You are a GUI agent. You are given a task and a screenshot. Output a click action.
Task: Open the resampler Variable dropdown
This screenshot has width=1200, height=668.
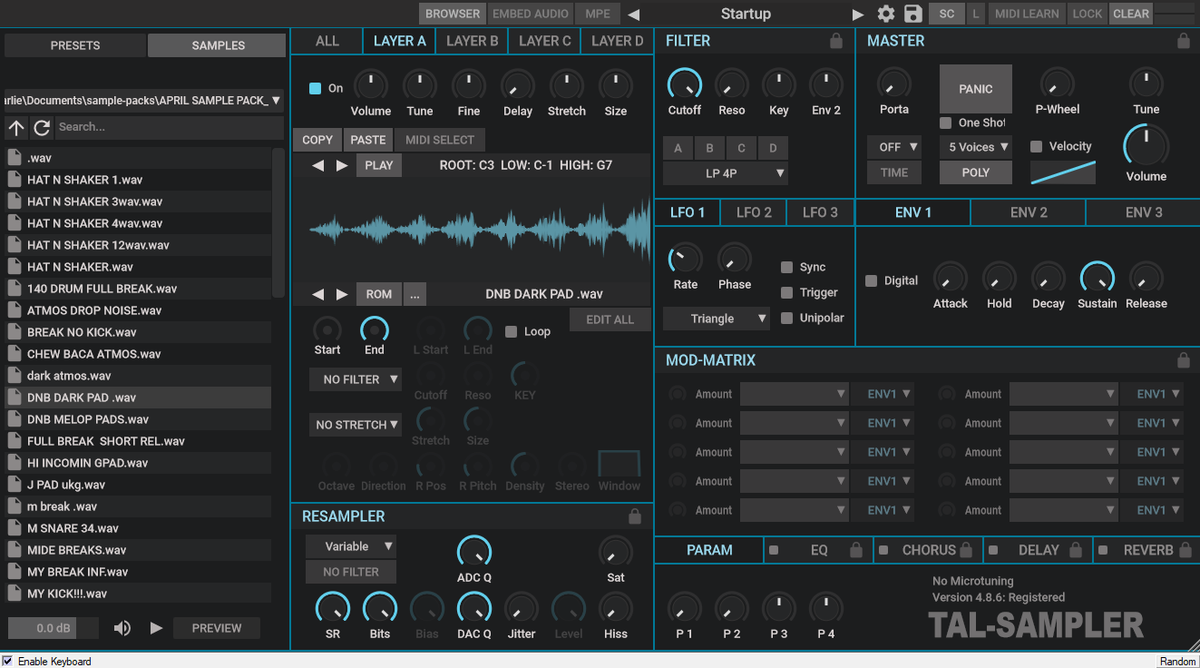click(351, 546)
